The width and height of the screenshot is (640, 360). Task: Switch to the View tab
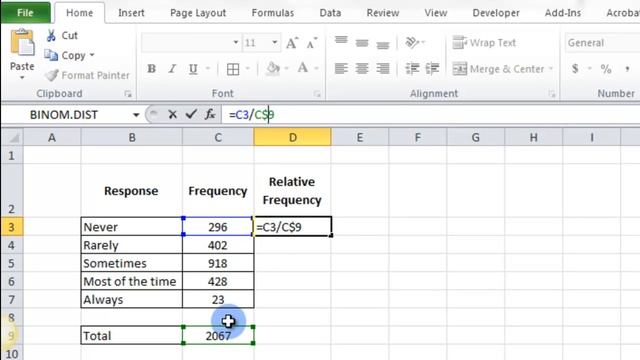436,13
